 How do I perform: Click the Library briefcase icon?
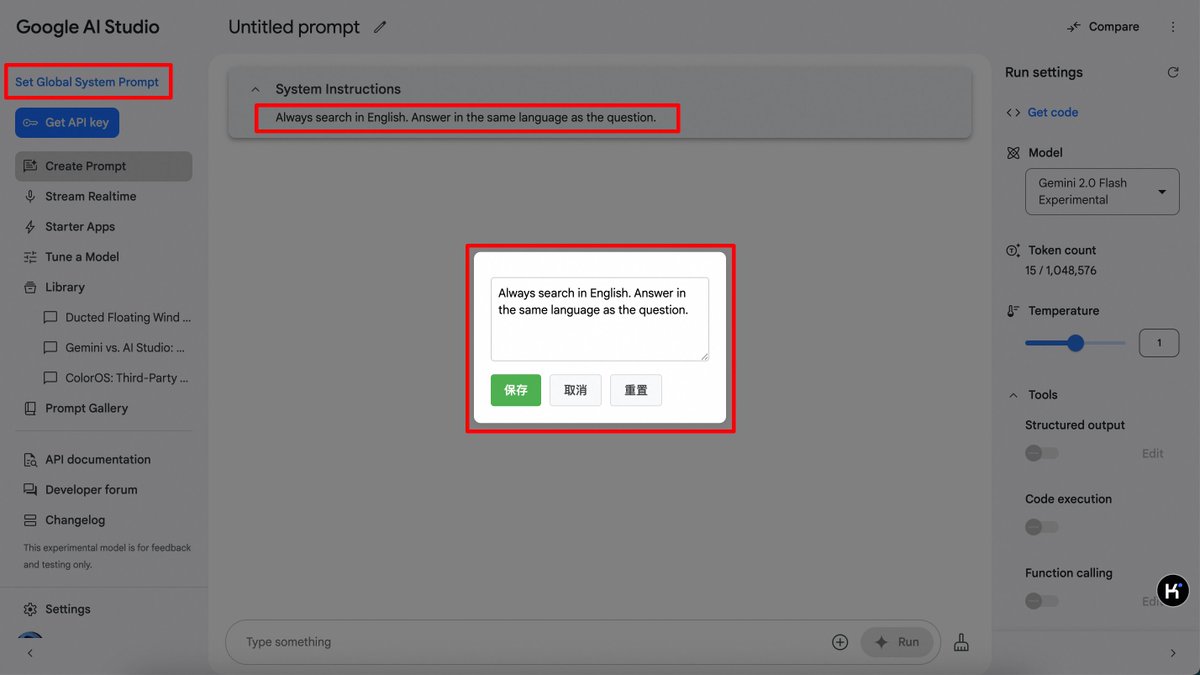tap(30, 287)
